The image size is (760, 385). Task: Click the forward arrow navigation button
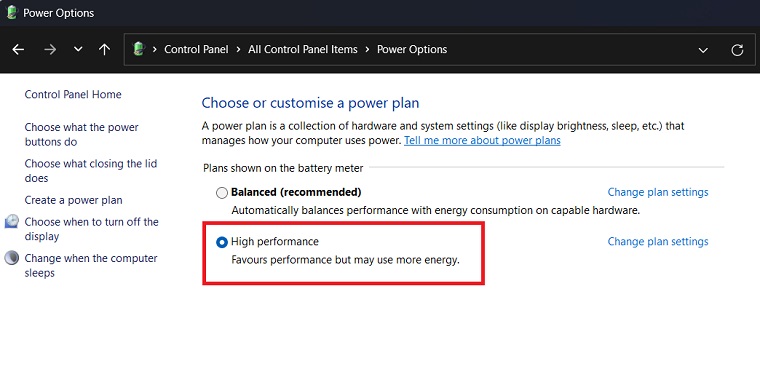[x=50, y=49]
